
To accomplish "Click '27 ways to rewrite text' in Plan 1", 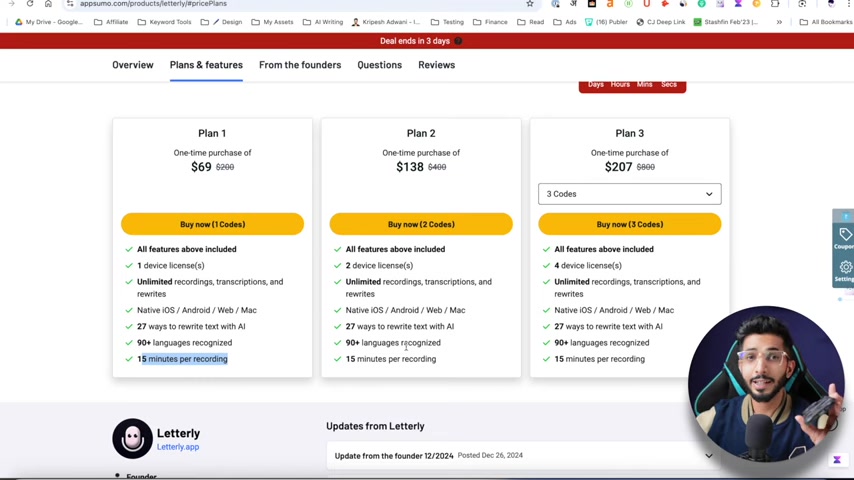I will point(191,326).
